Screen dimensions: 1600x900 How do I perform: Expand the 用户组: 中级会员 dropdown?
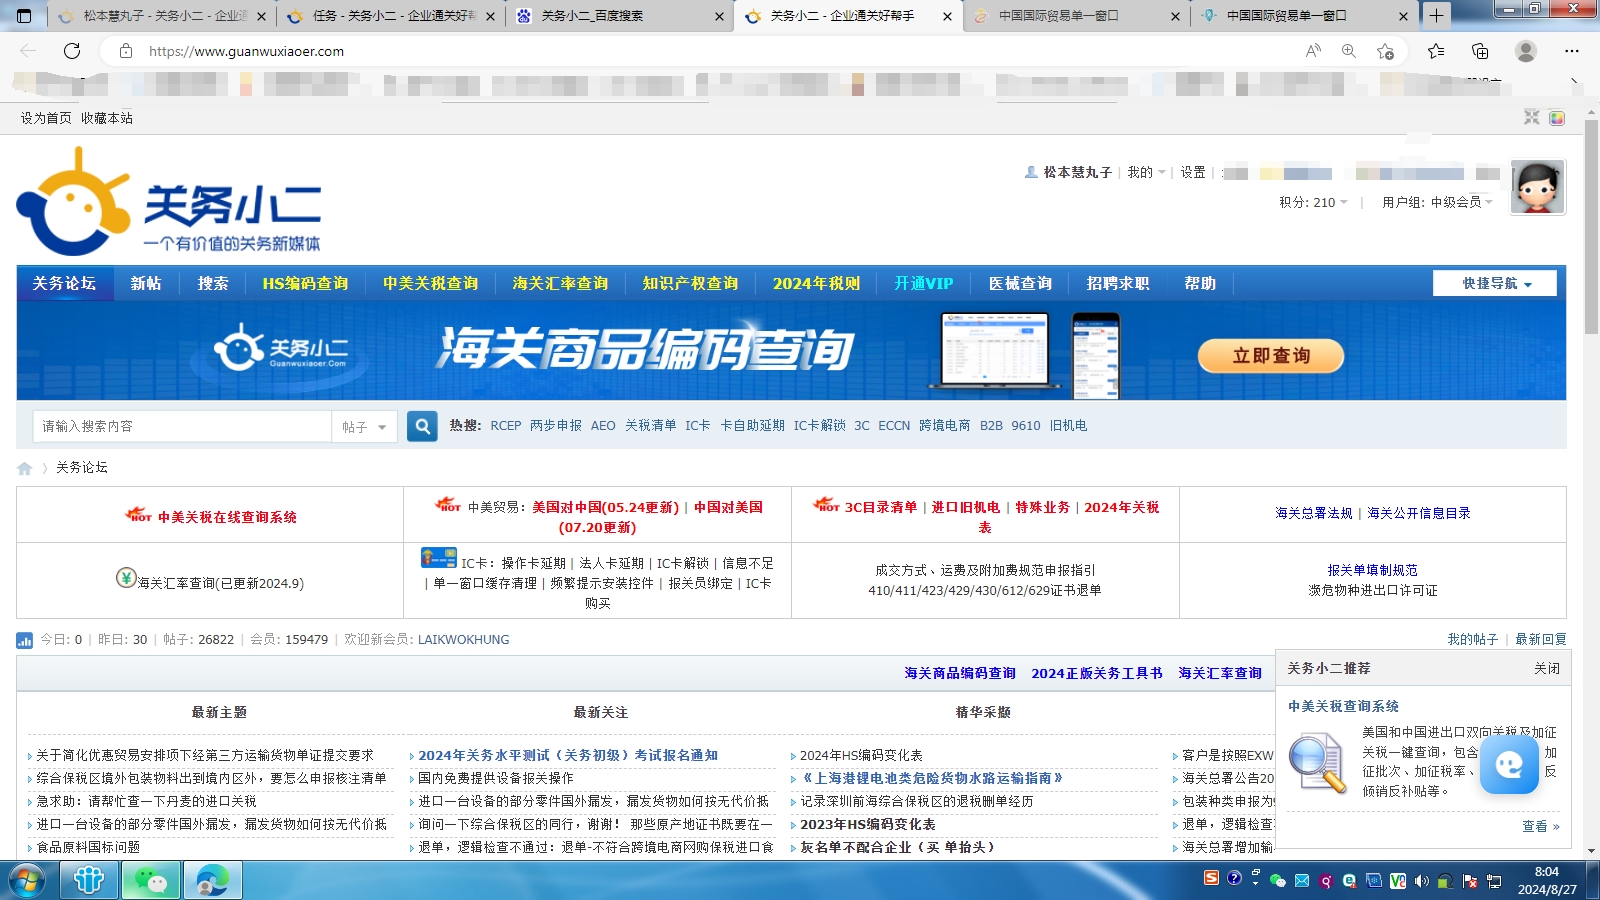pos(1437,203)
